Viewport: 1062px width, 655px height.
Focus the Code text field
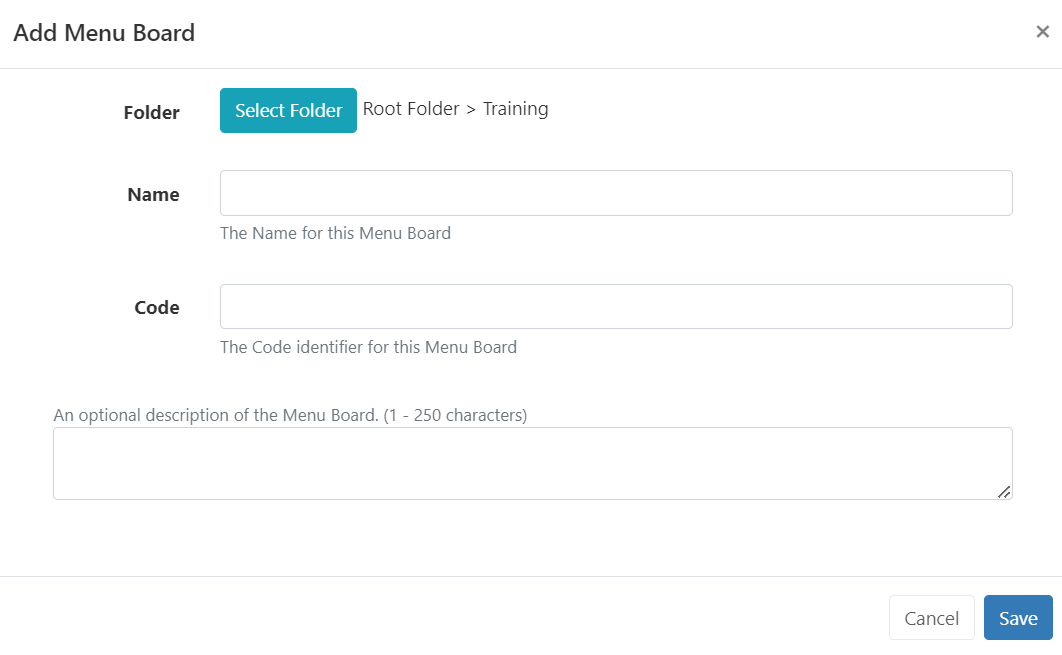coord(616,307)
